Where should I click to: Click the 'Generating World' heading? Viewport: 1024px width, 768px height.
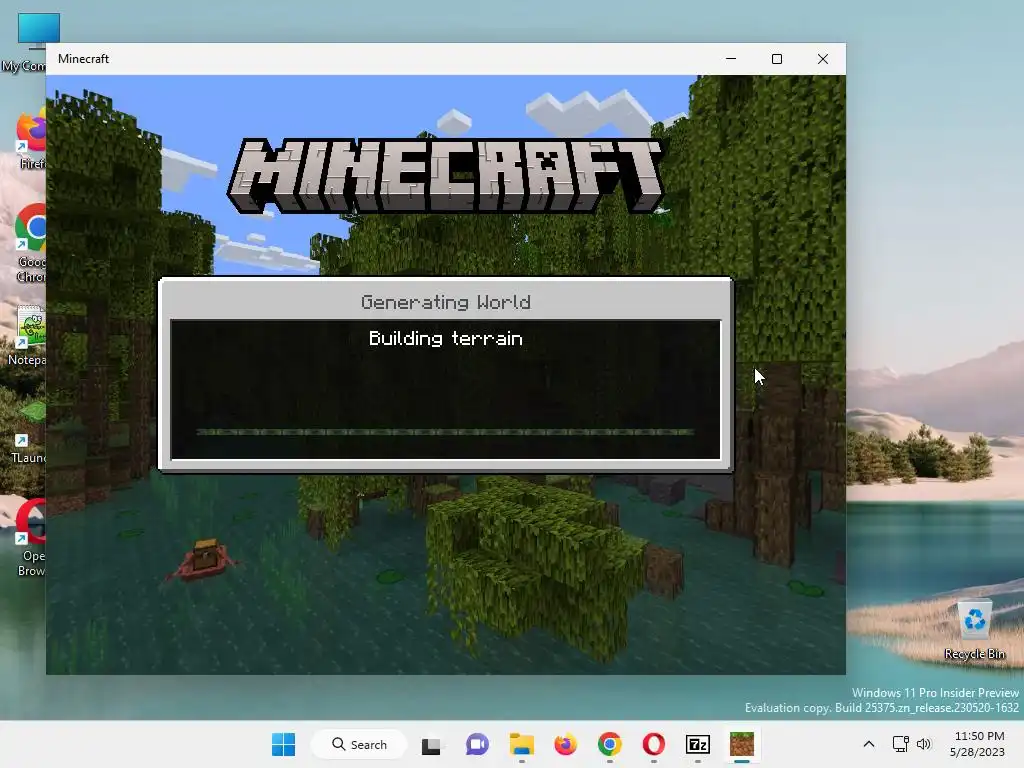pyautogui.click(x=445, y=302)
